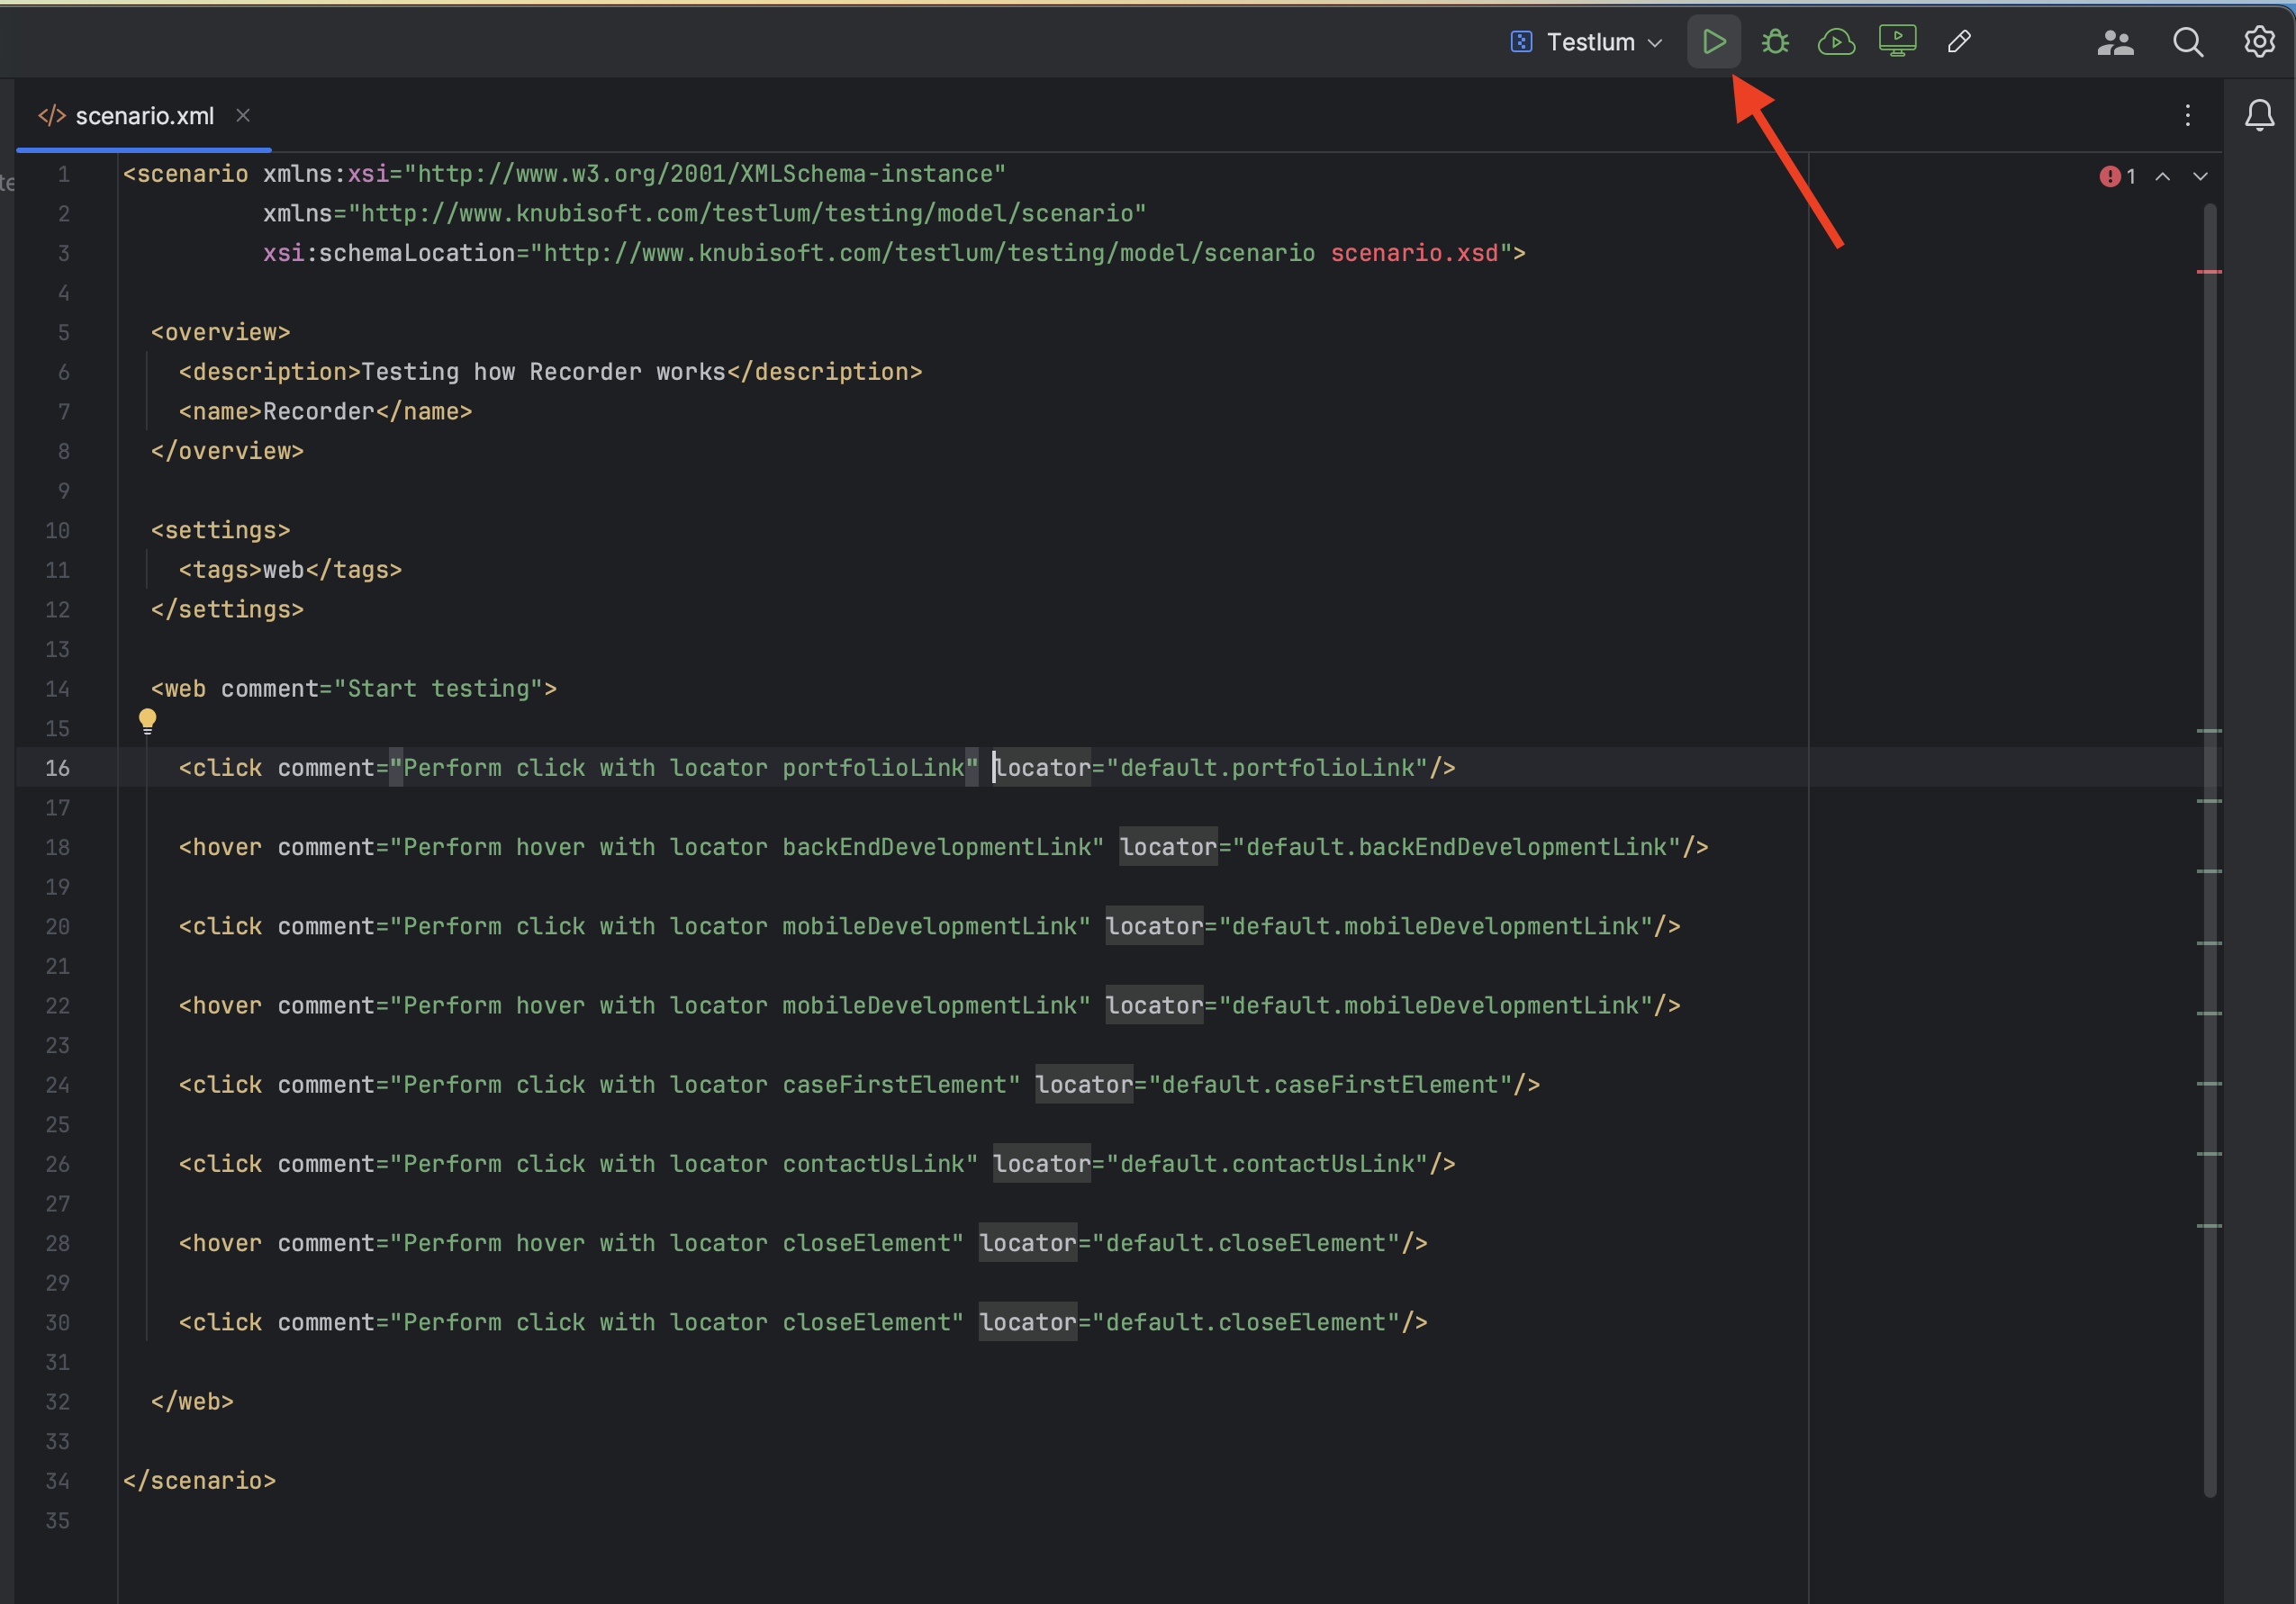Screen dimensions: 2296x1604
Task: Click locator "default.portfolioLink" value
Action: point(1267,768)
